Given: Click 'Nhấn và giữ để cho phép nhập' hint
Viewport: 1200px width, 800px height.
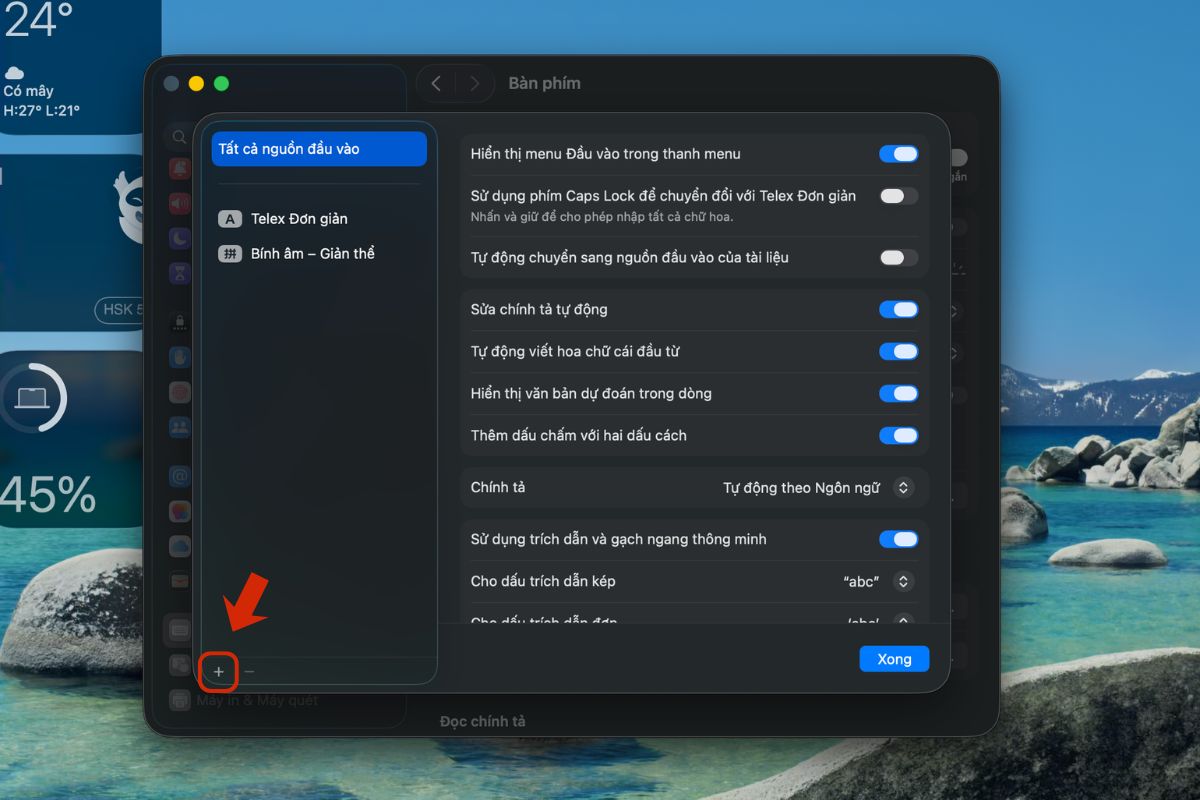Looking at the screenshot, I should [603, 217].
